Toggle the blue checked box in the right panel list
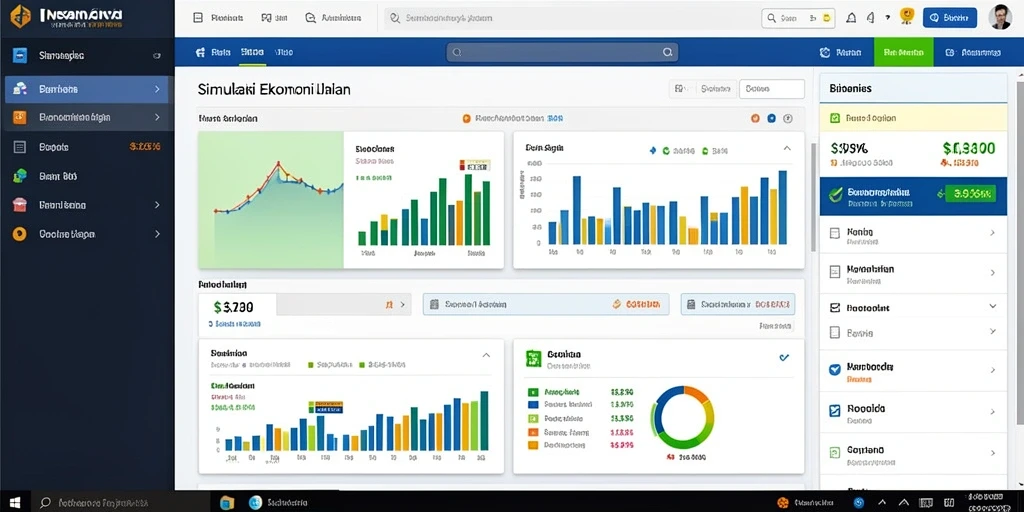The width and height of the screenshot is (1024, 512). click(835, 369)
